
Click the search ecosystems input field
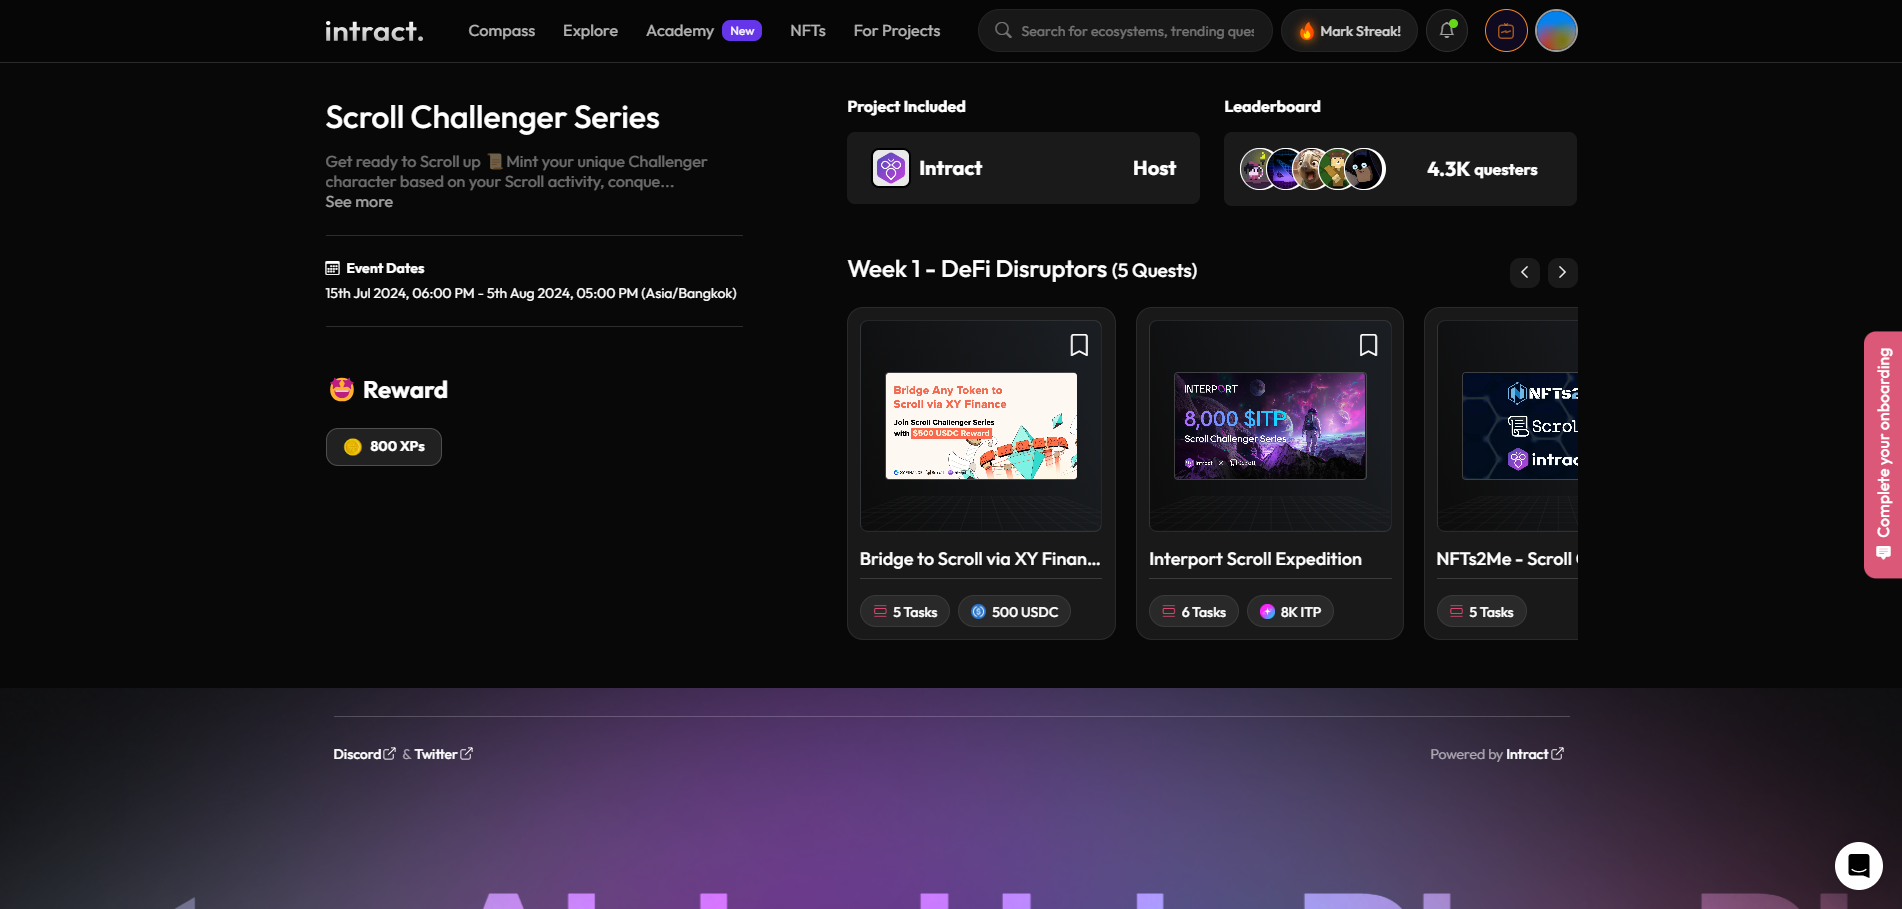[x=1137, y=31]
